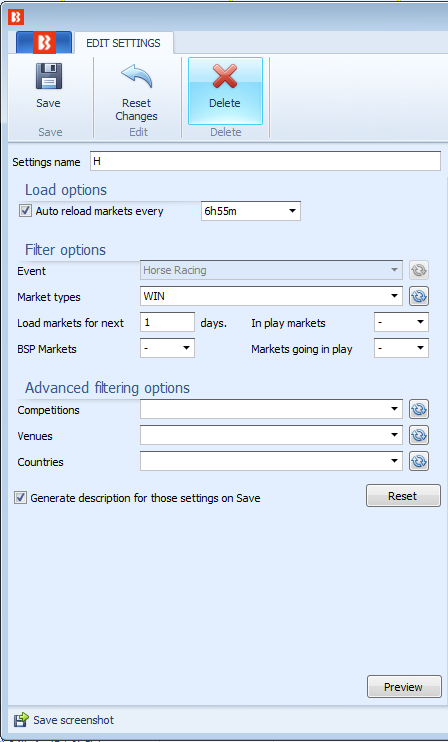Refresh the Competitions list

pyautogui.click(x=419, y=409)
